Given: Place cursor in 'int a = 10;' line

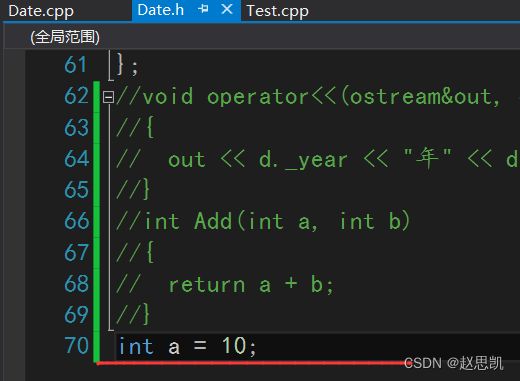Looking at the screenshot, I should [x=188, y=346].
